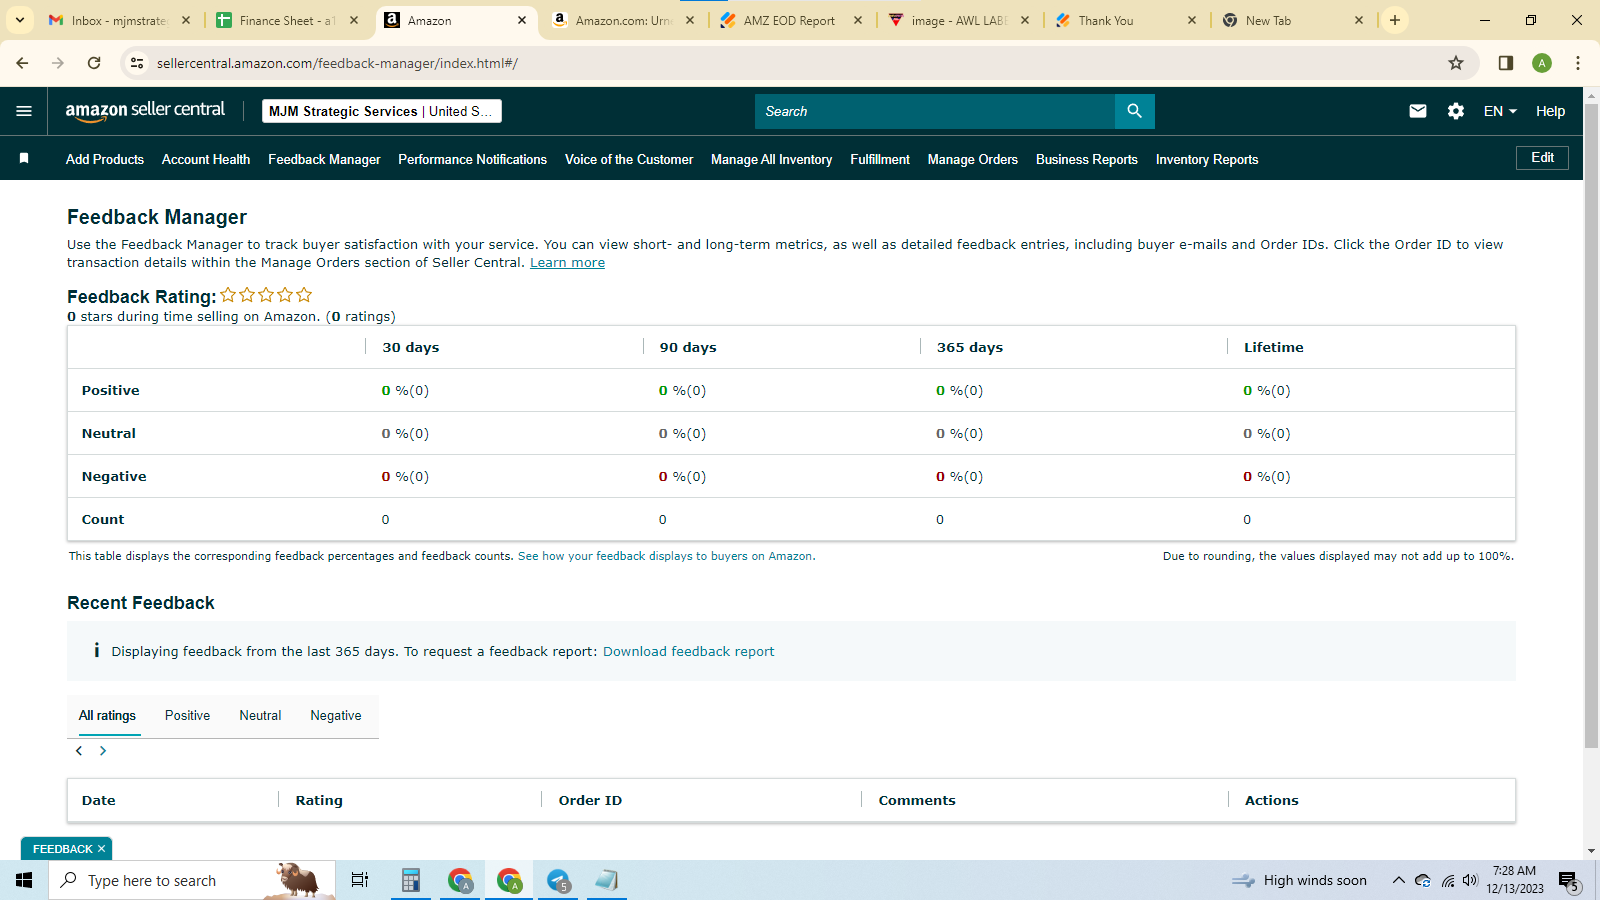Screen dimensions: 1600x900
Task: Open the hamburger navigation menu
Action: [x=24, y=111]
